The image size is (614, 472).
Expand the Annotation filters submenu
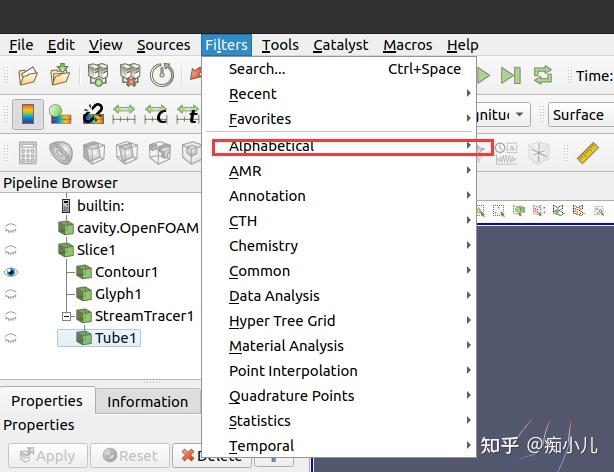tap(339, 196)
